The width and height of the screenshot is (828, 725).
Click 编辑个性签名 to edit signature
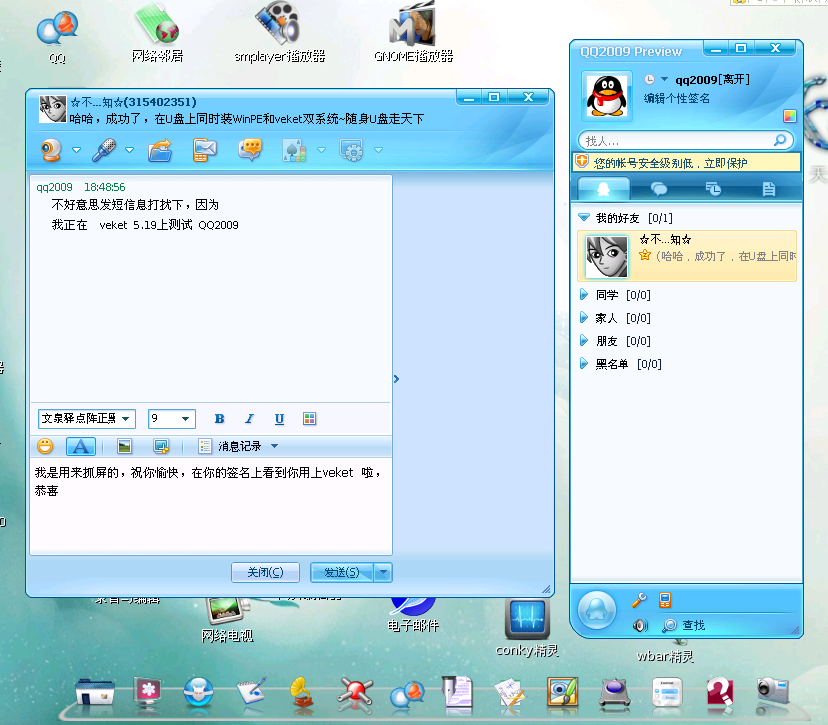(676, 99)
